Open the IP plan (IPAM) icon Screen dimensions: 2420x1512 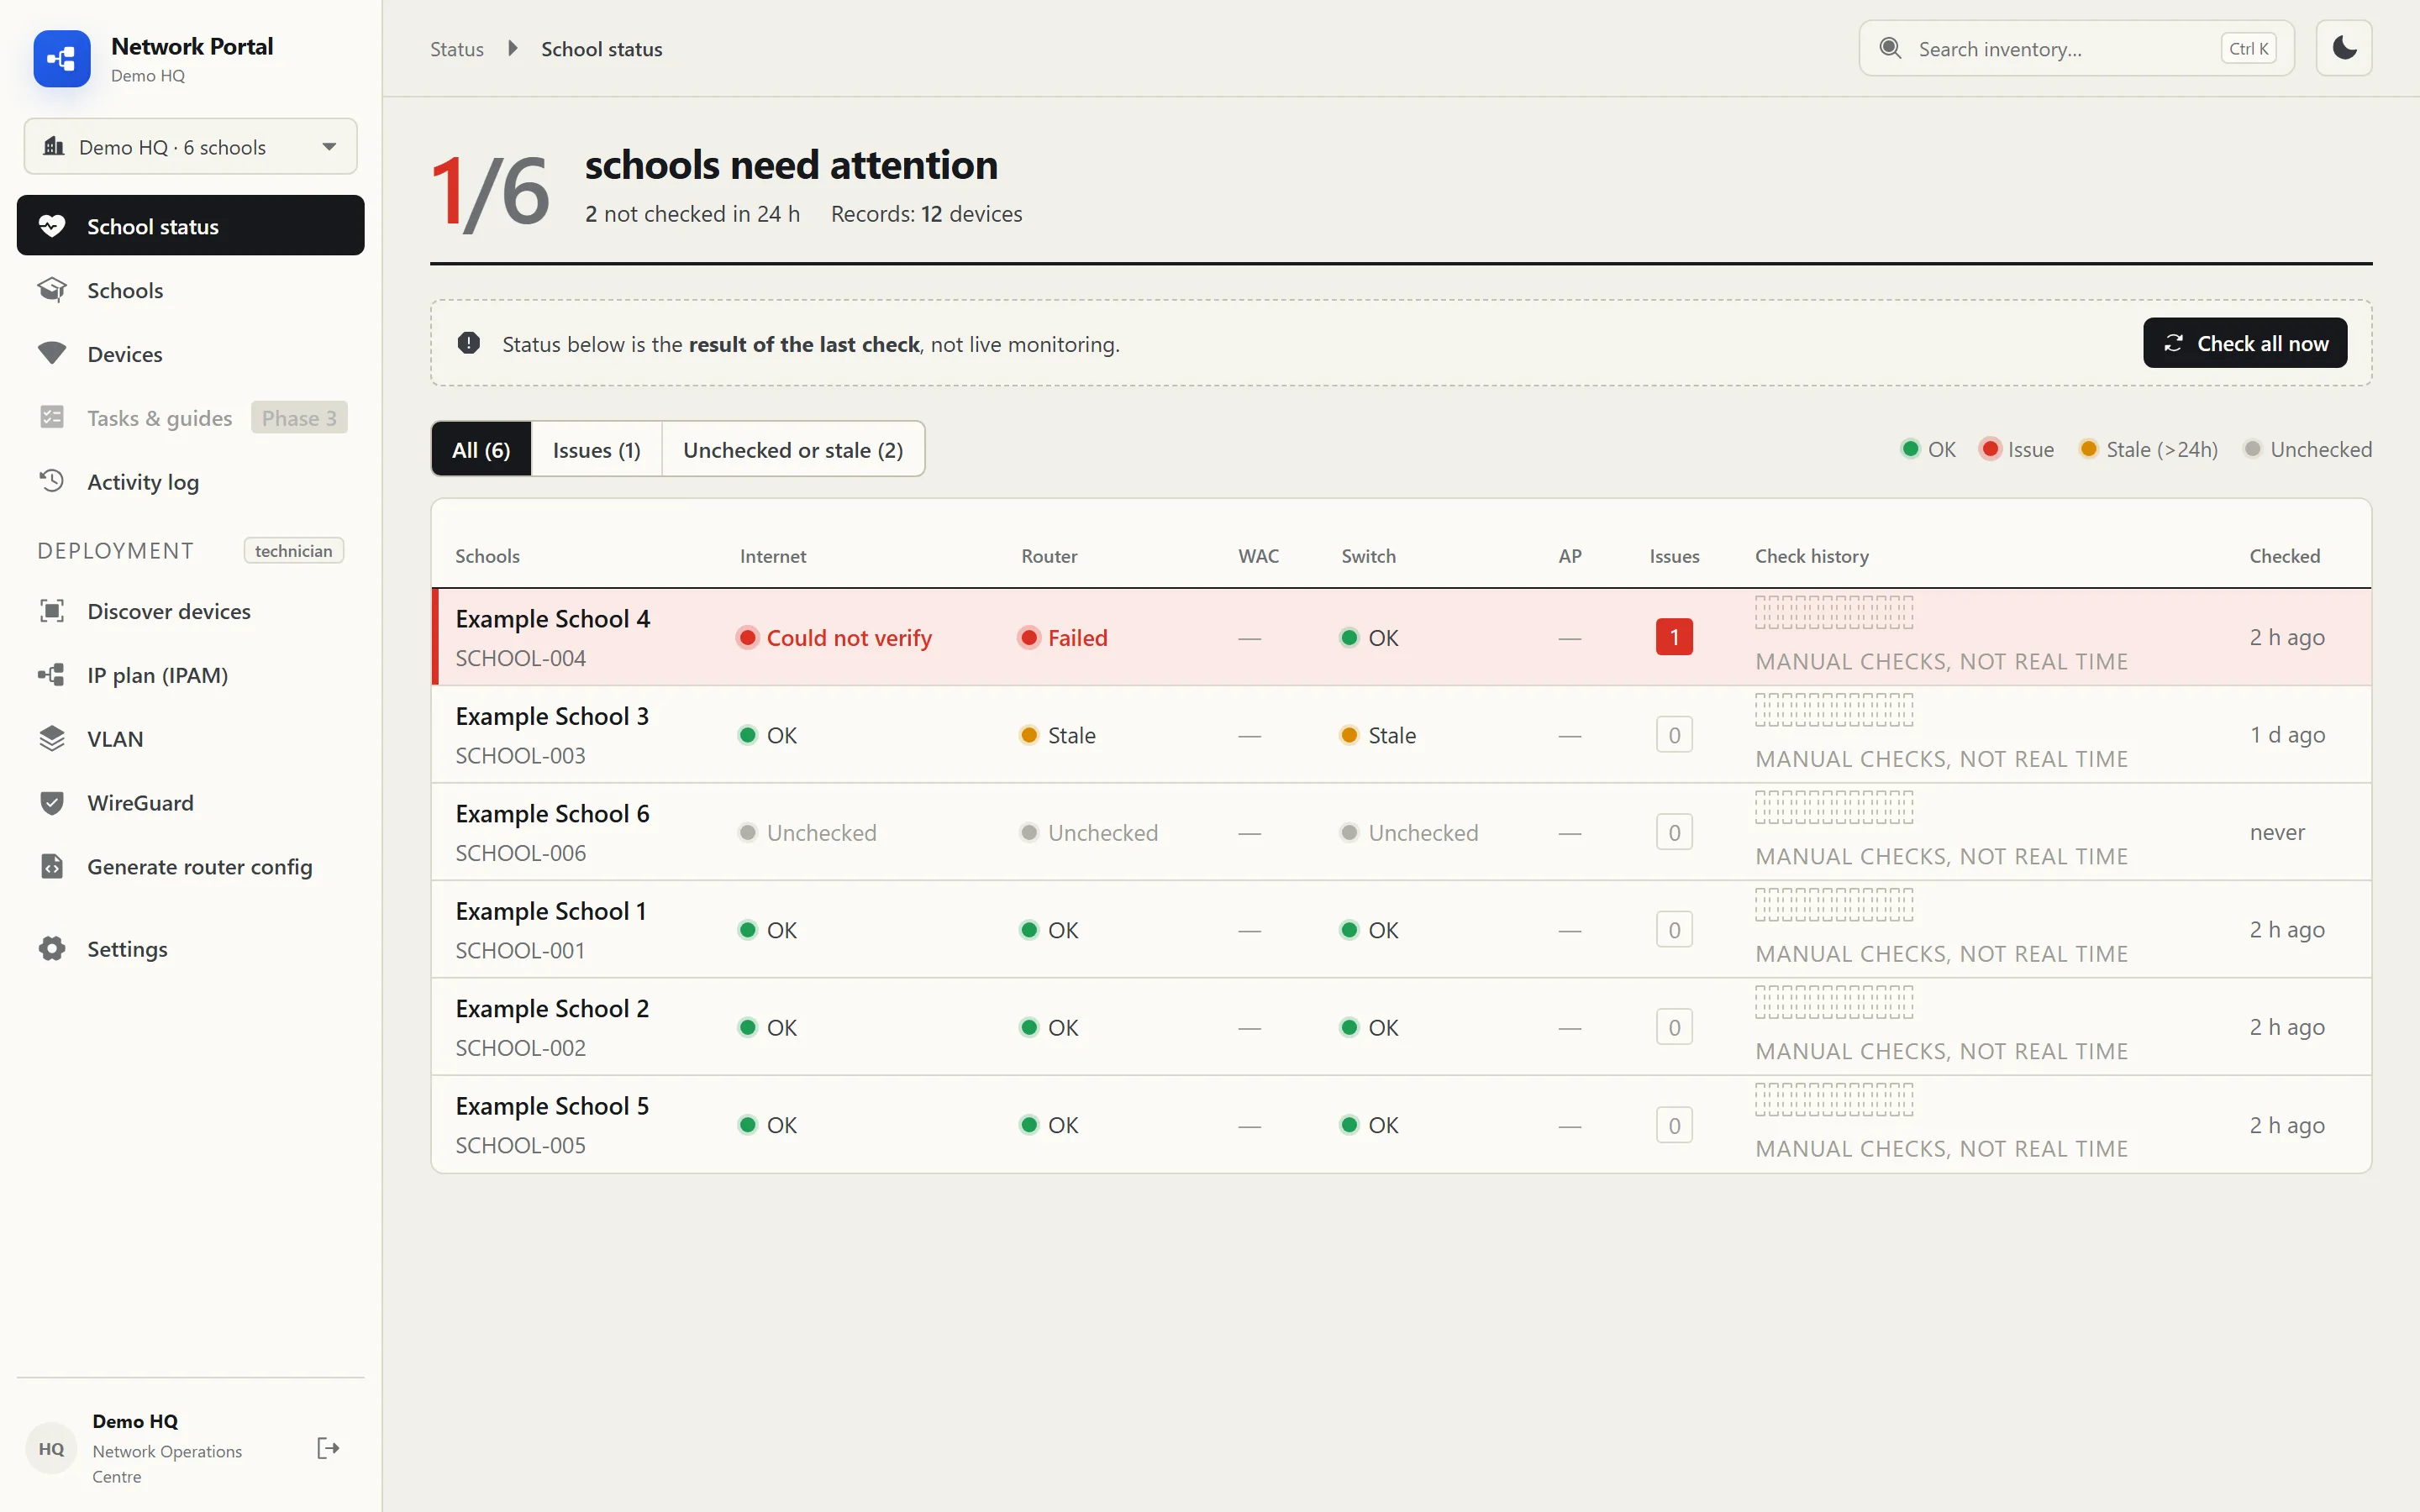52,675
